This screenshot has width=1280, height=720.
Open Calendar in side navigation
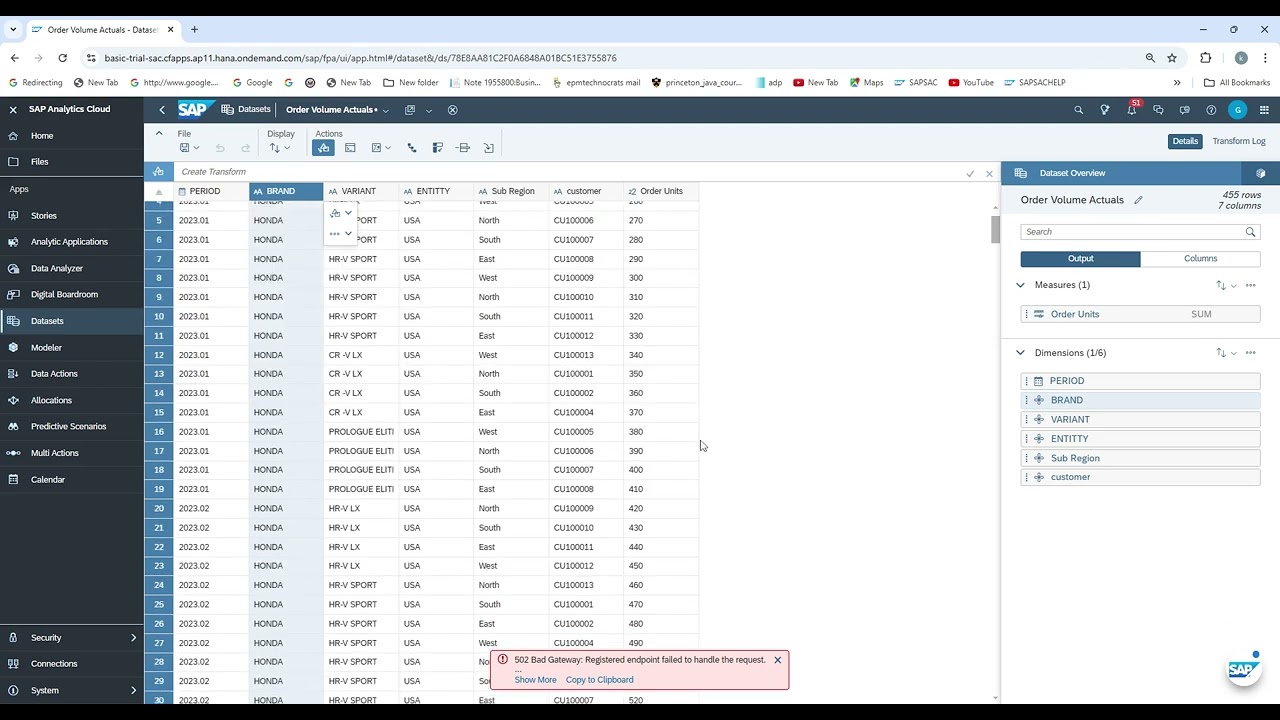coord(72,480)
